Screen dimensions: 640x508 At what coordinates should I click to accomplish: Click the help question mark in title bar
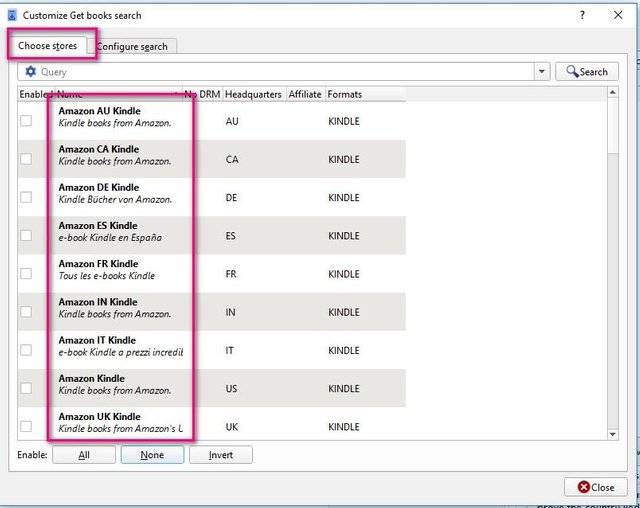[x=582, y=15]
